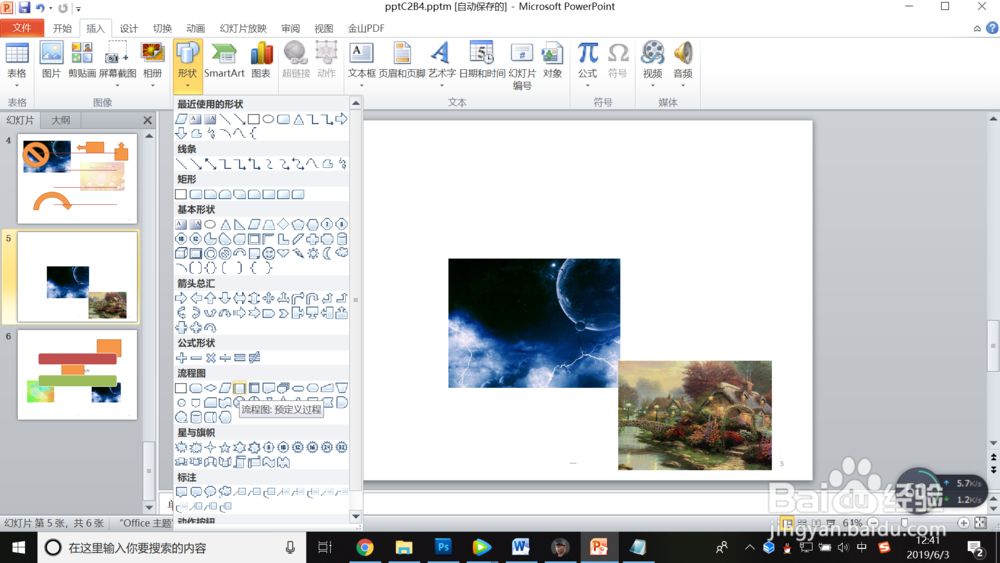Insert a picture with 图片
This screenshot has height=563, width=1000.
click(x=51, y=60)
